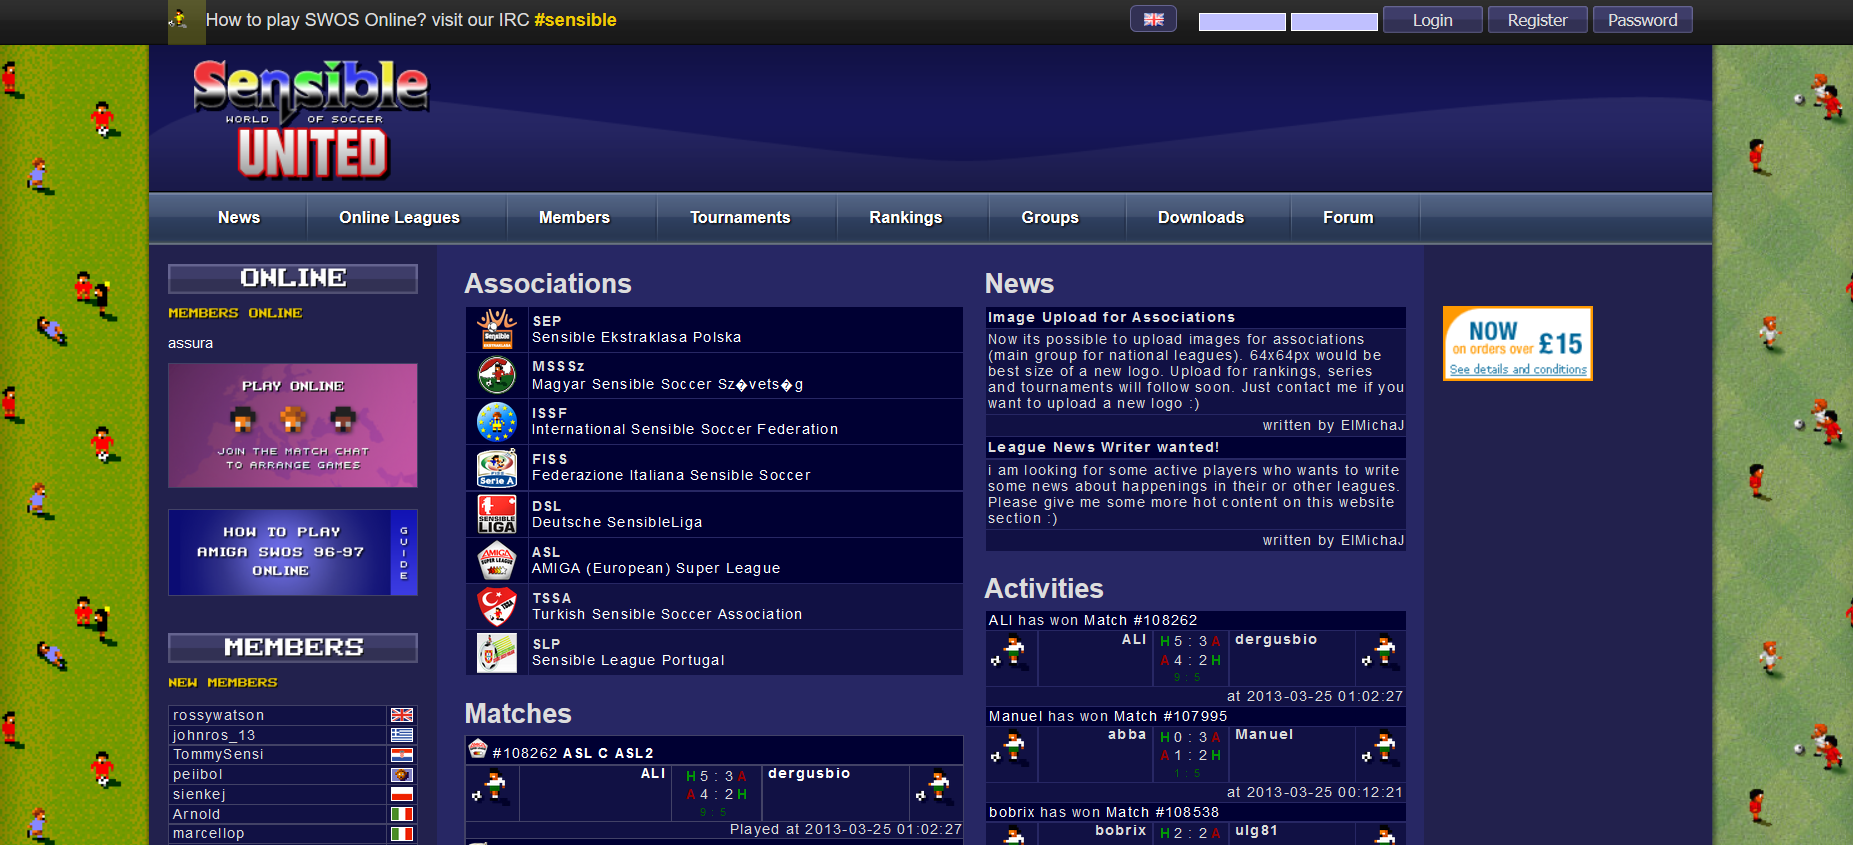Viewport: 1853px width, 845px height.
Task: Open the Play Online match chat banner
Action: click(x=293, y=425)
